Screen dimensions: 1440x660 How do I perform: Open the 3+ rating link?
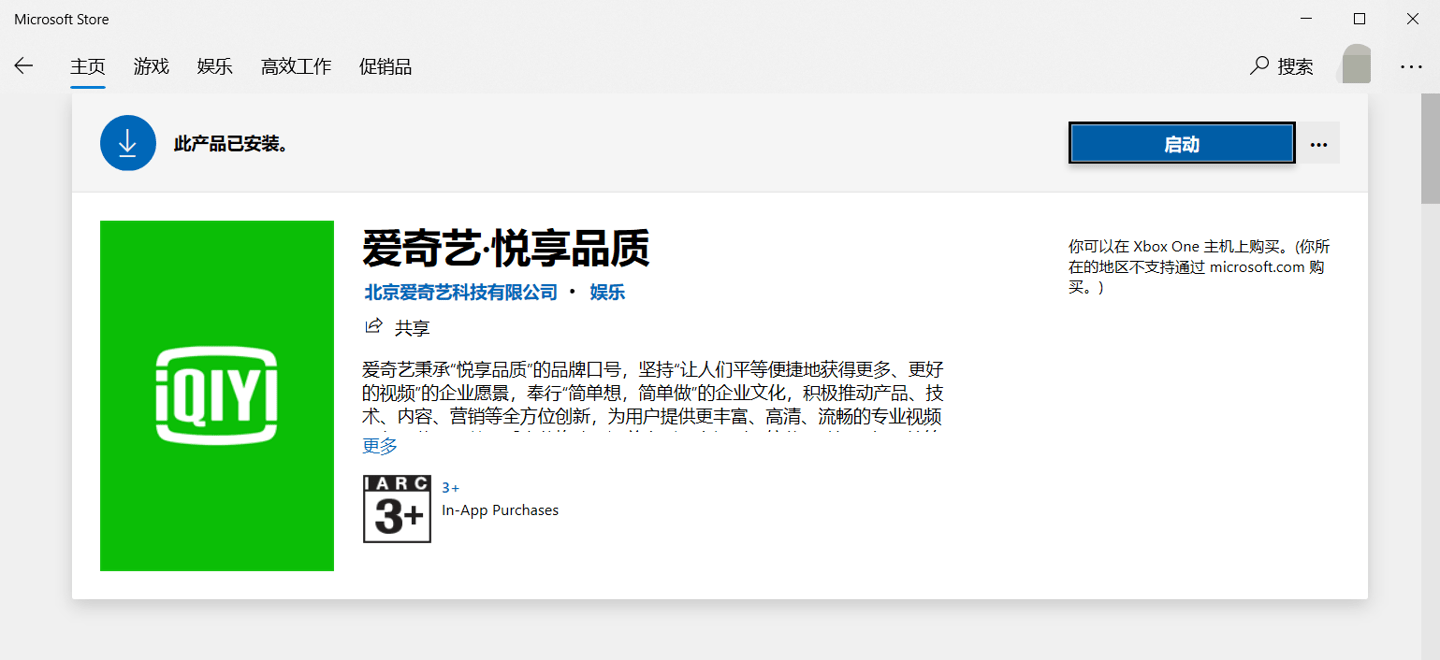point(451,488)
